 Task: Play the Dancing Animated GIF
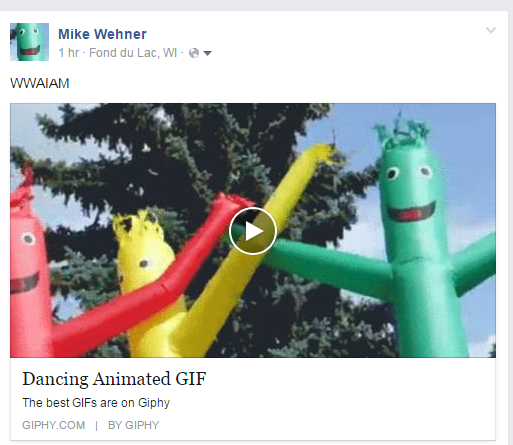click(253, 231)
